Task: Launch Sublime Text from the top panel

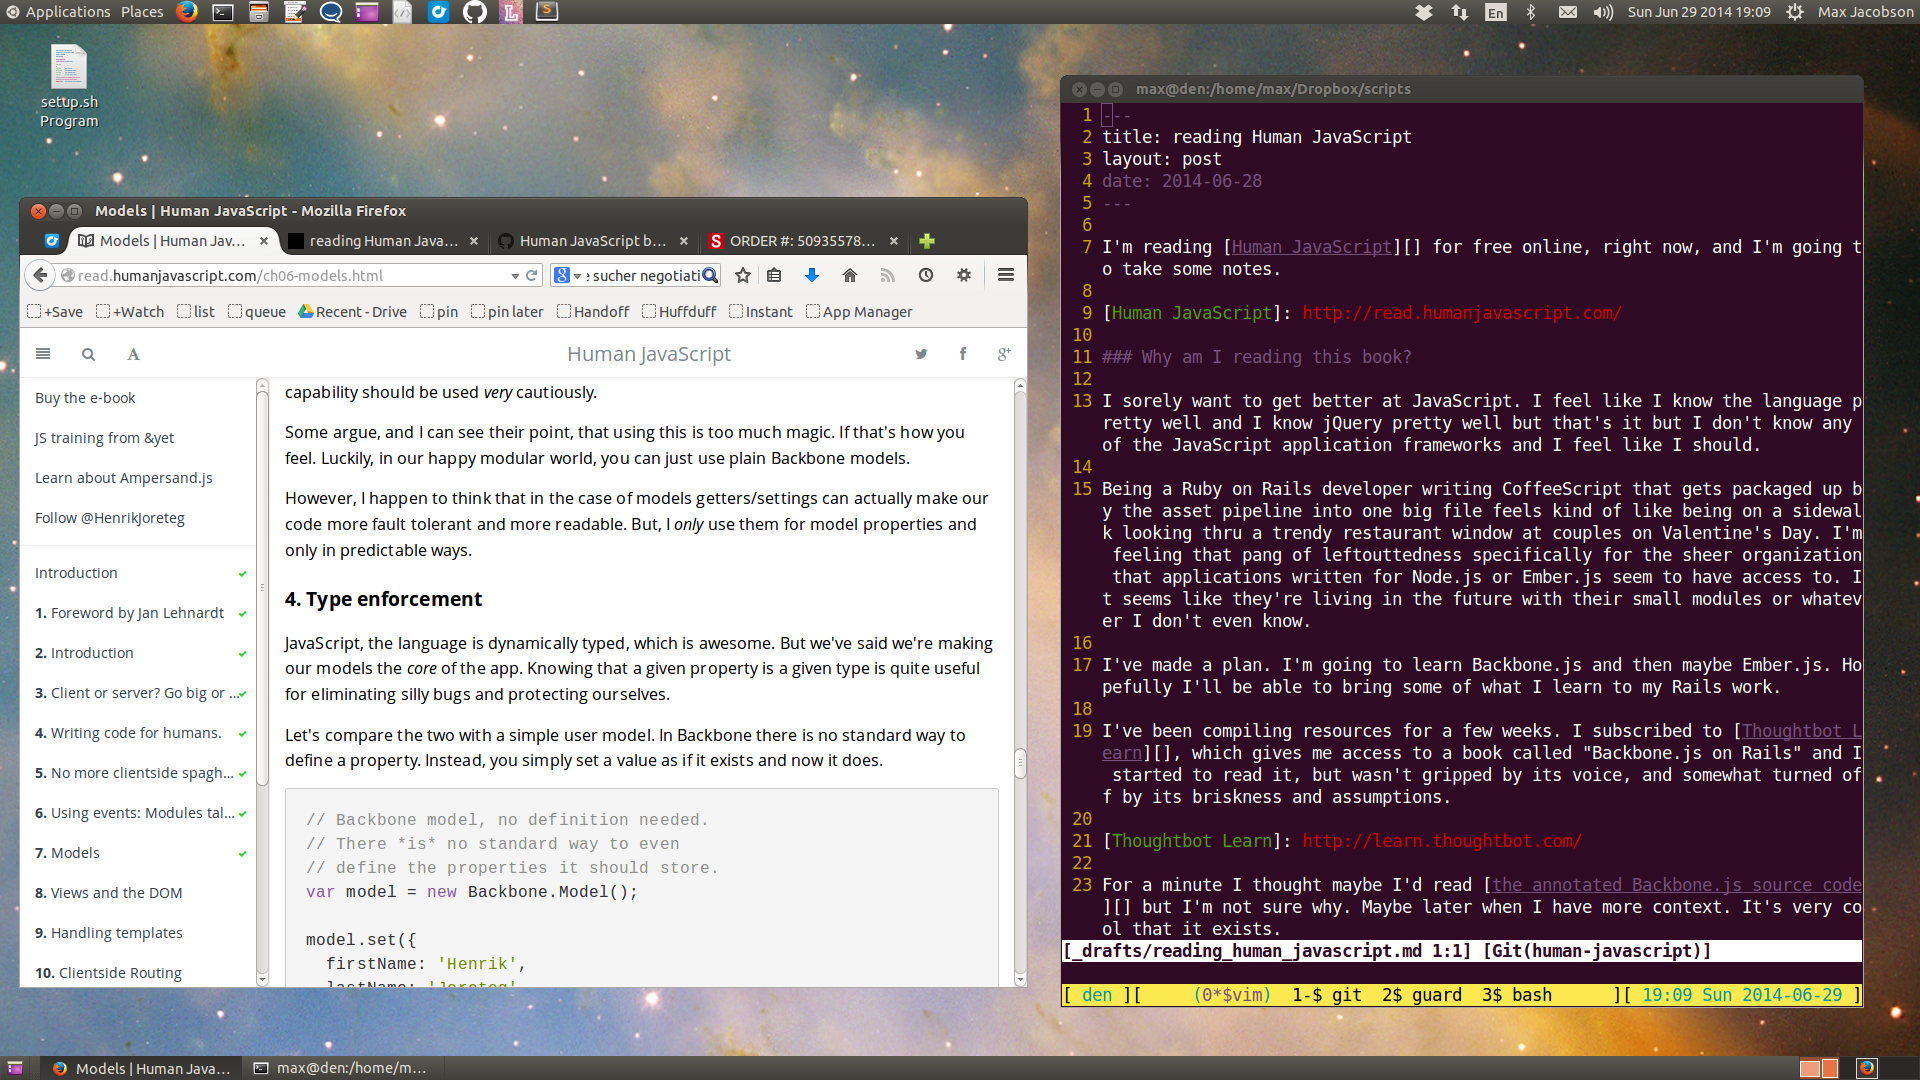Action: [547, 12]
